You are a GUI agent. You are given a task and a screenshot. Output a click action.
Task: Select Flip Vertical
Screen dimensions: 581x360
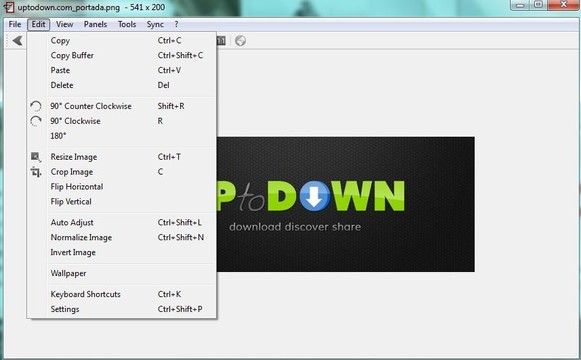122,202
